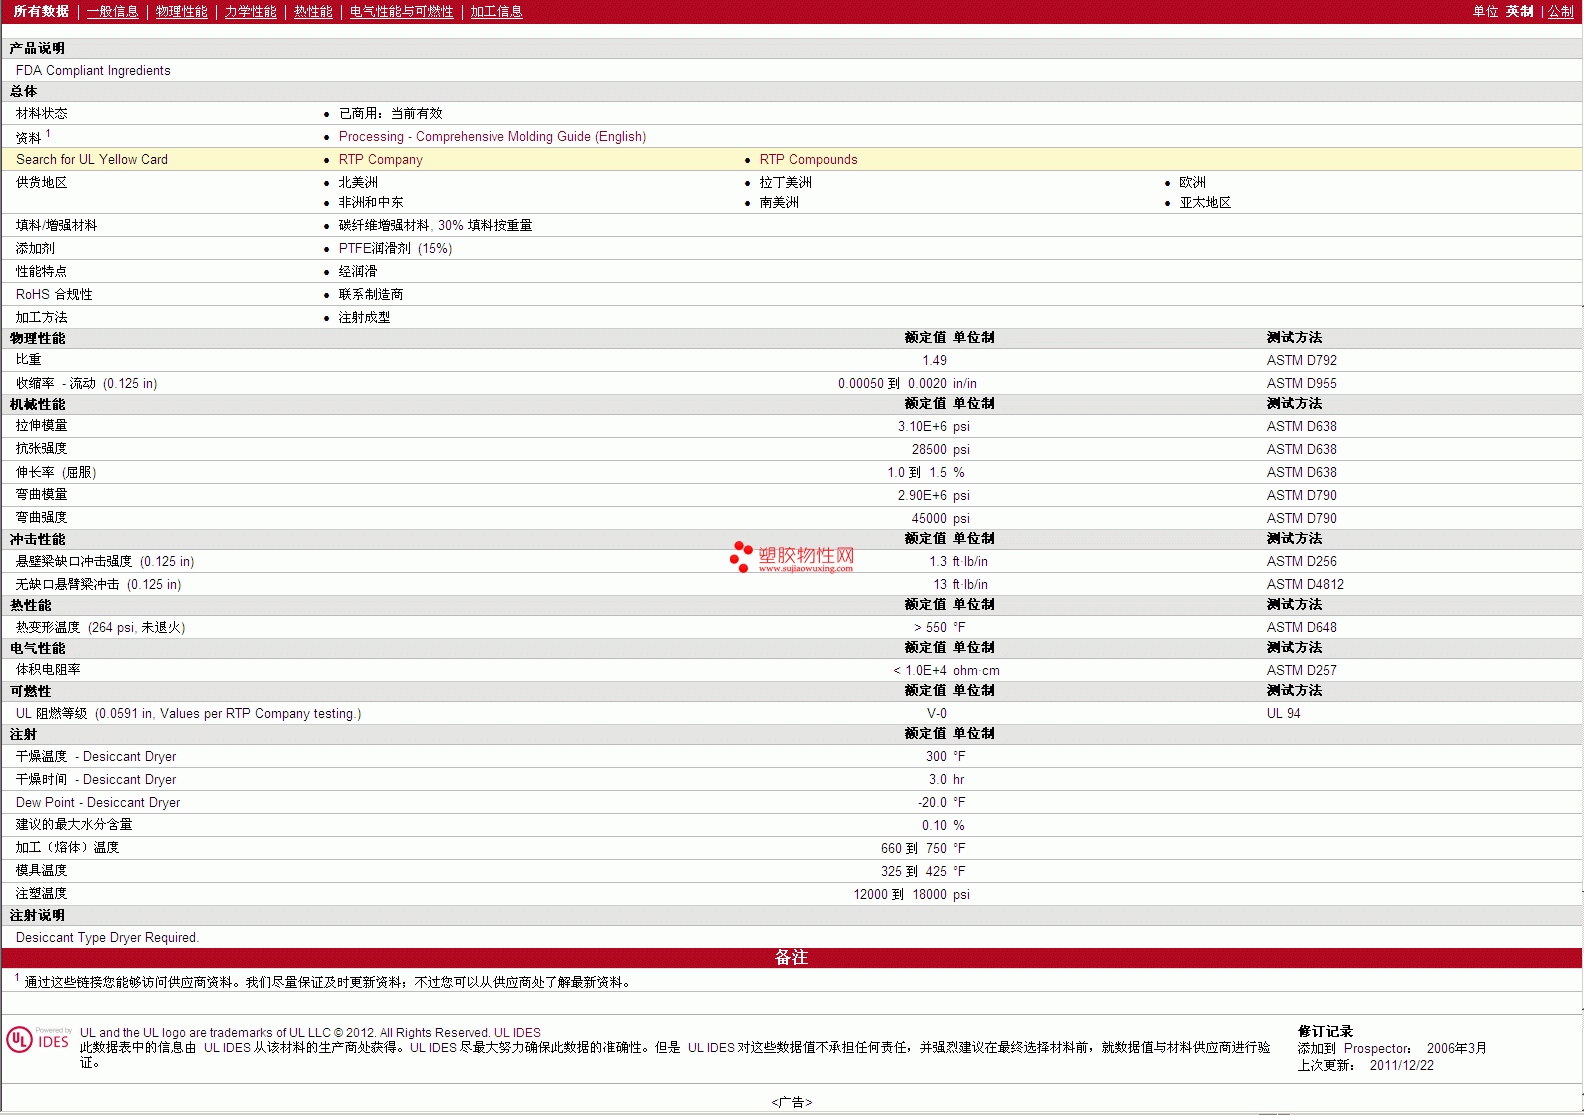Click 悬壁梁缺口冲击强度 row label
1584x1115 pixels.
(x=105, y=562)
